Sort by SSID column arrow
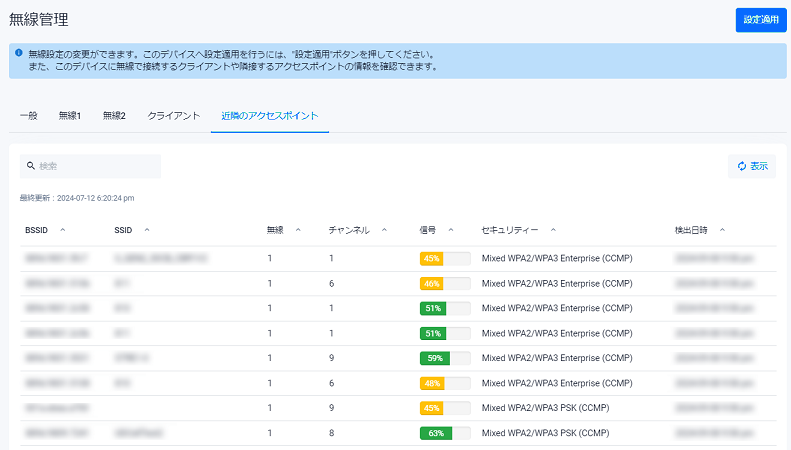Screen dimensions: 791x450 click(147, 230)
